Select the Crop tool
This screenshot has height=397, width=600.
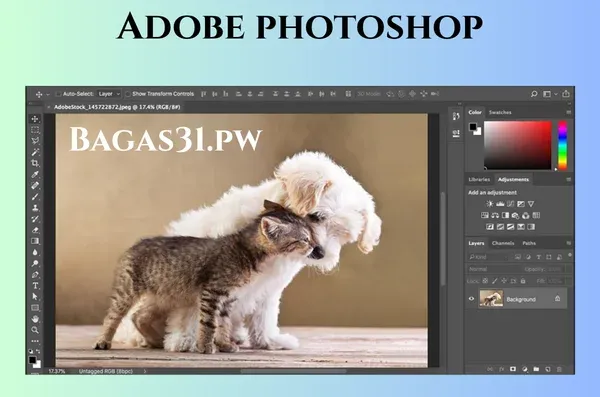click(x=35, y=163)
